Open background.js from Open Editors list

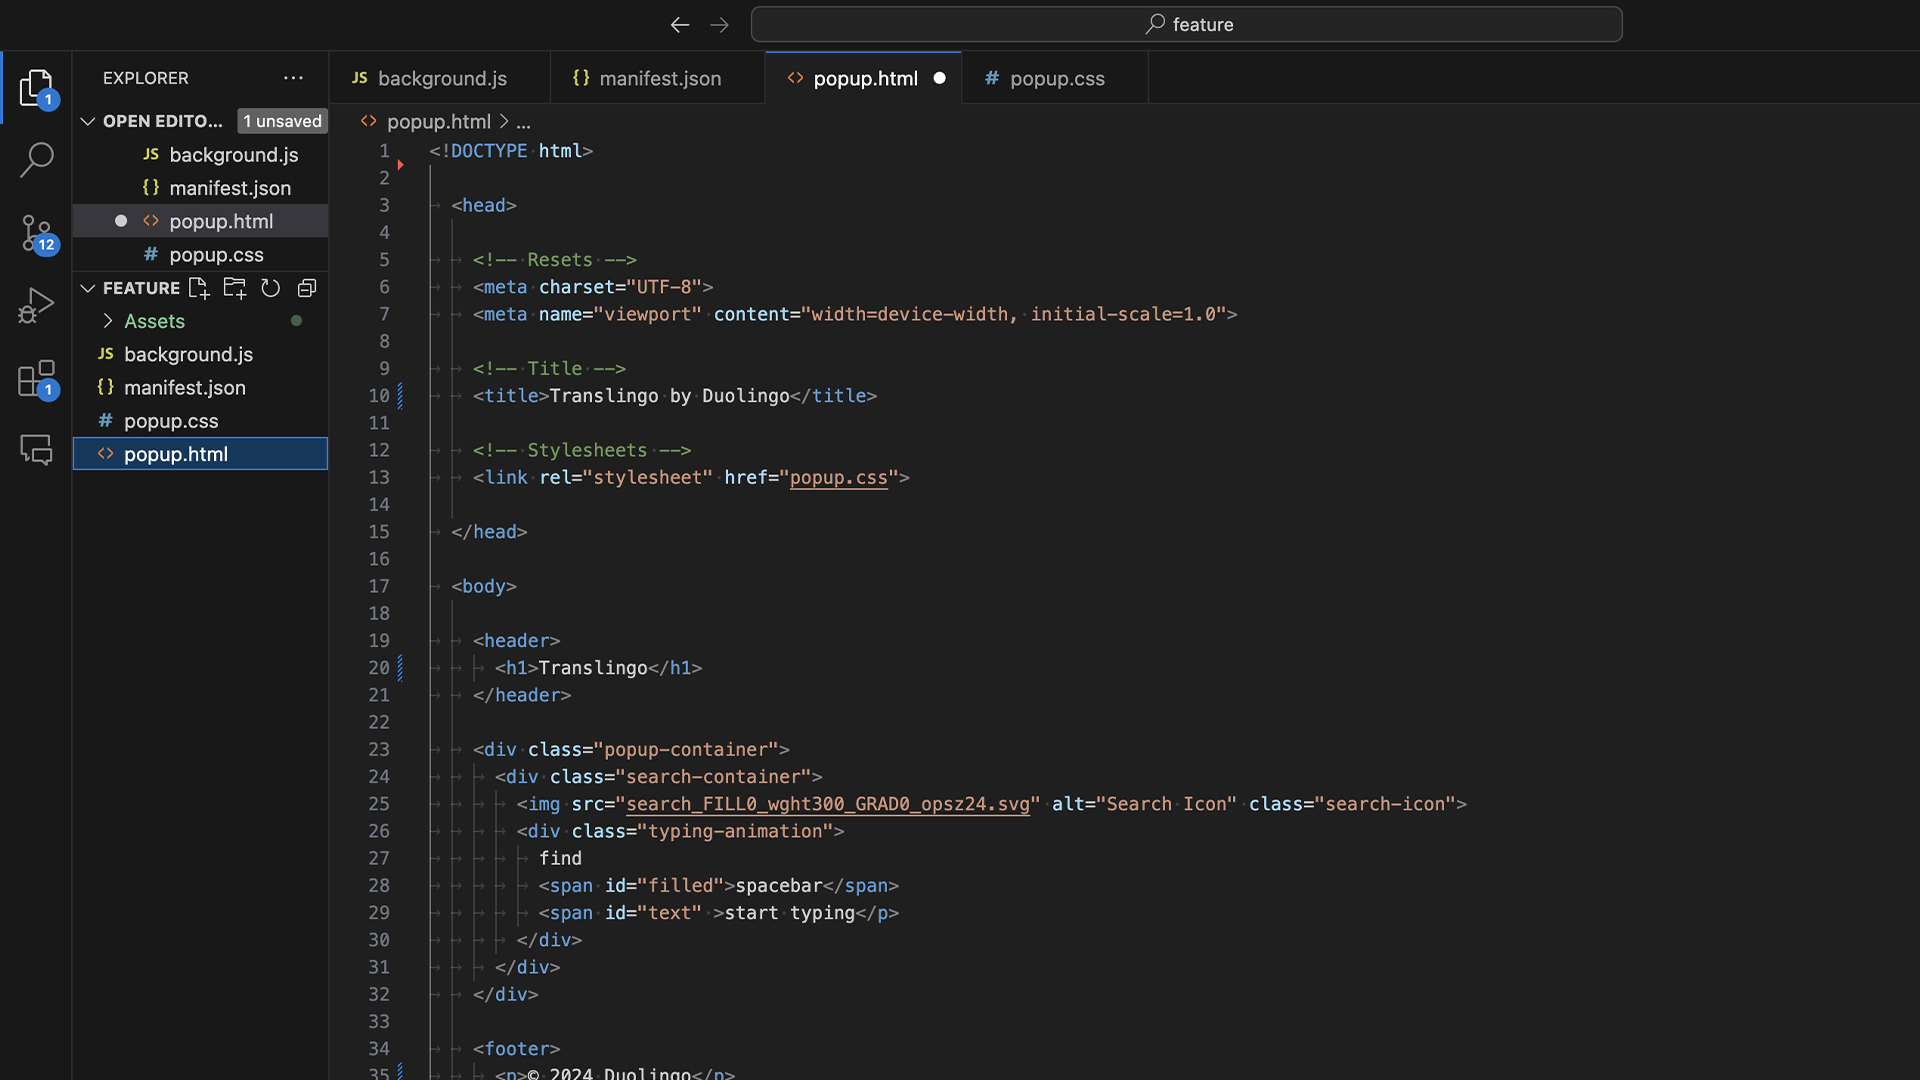200,155
